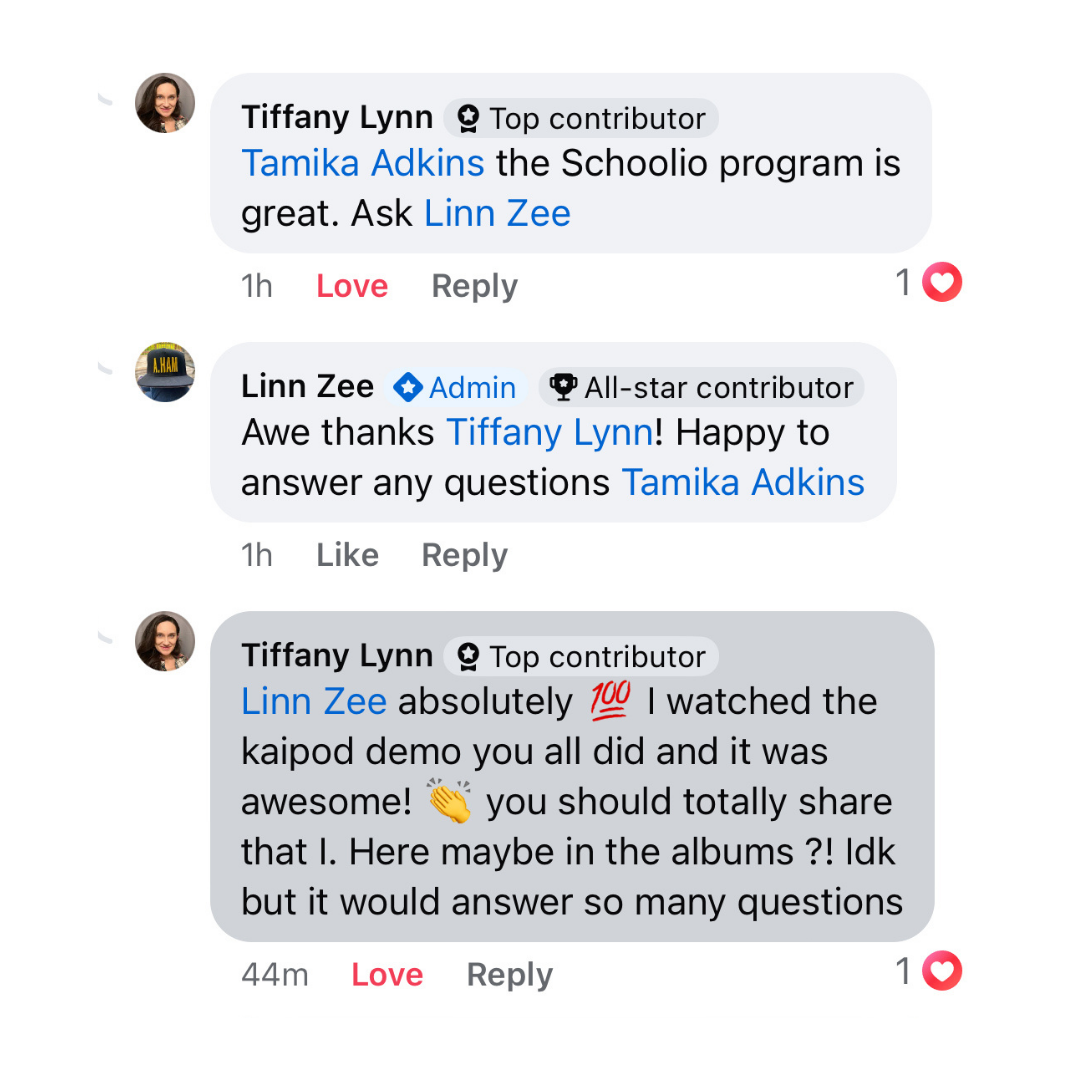This screenshot has width=1080, height=1080.
Task: Click Top contributor badge on last comment
Action: (x=581, y=657)
